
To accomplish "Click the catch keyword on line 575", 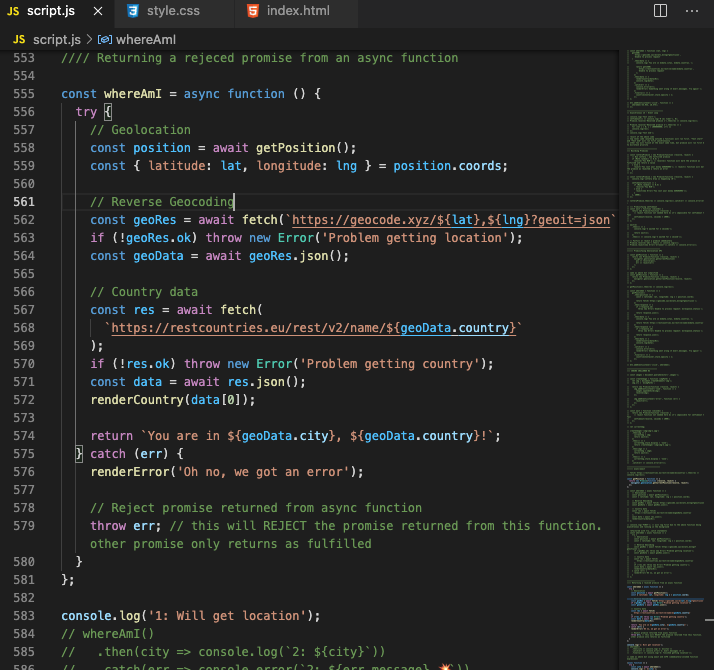I will (107, 454).
